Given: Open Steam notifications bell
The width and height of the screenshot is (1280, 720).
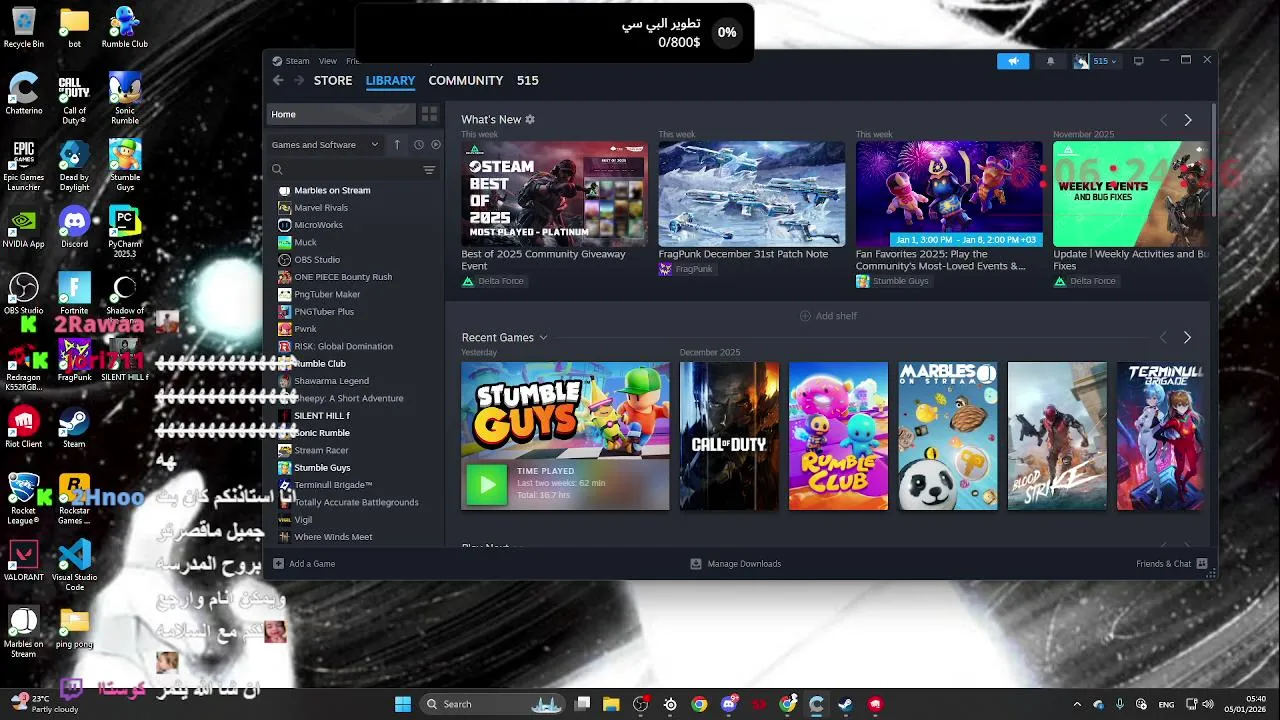Looking at the screenshot, I should click(1050, 61).
